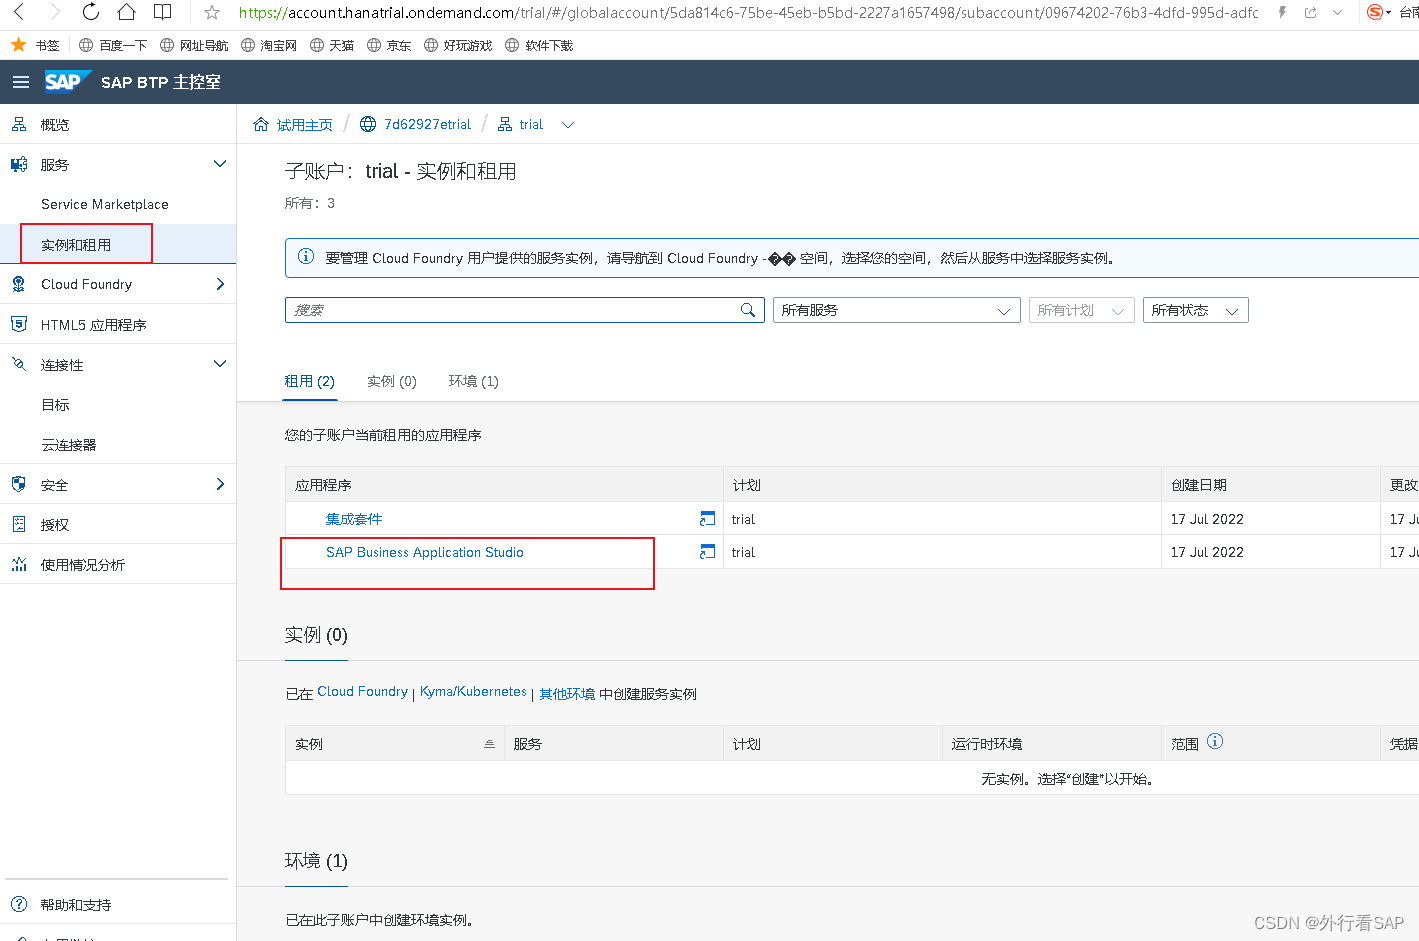The height and width of the screenshot is (941, 1419).
Task: Click the Cloud Foundry sidebar icon
Action: [19, 284]
